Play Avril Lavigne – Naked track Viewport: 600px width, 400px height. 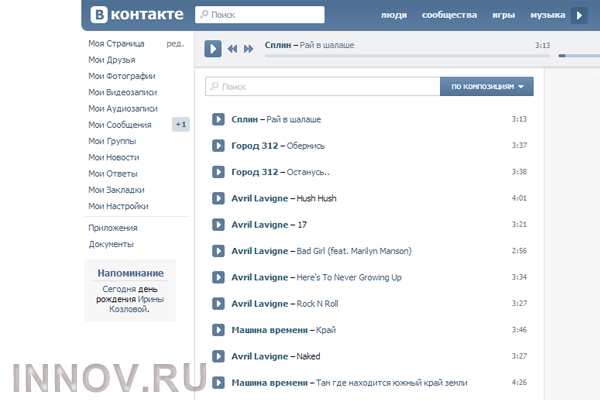tap(218, 355)
